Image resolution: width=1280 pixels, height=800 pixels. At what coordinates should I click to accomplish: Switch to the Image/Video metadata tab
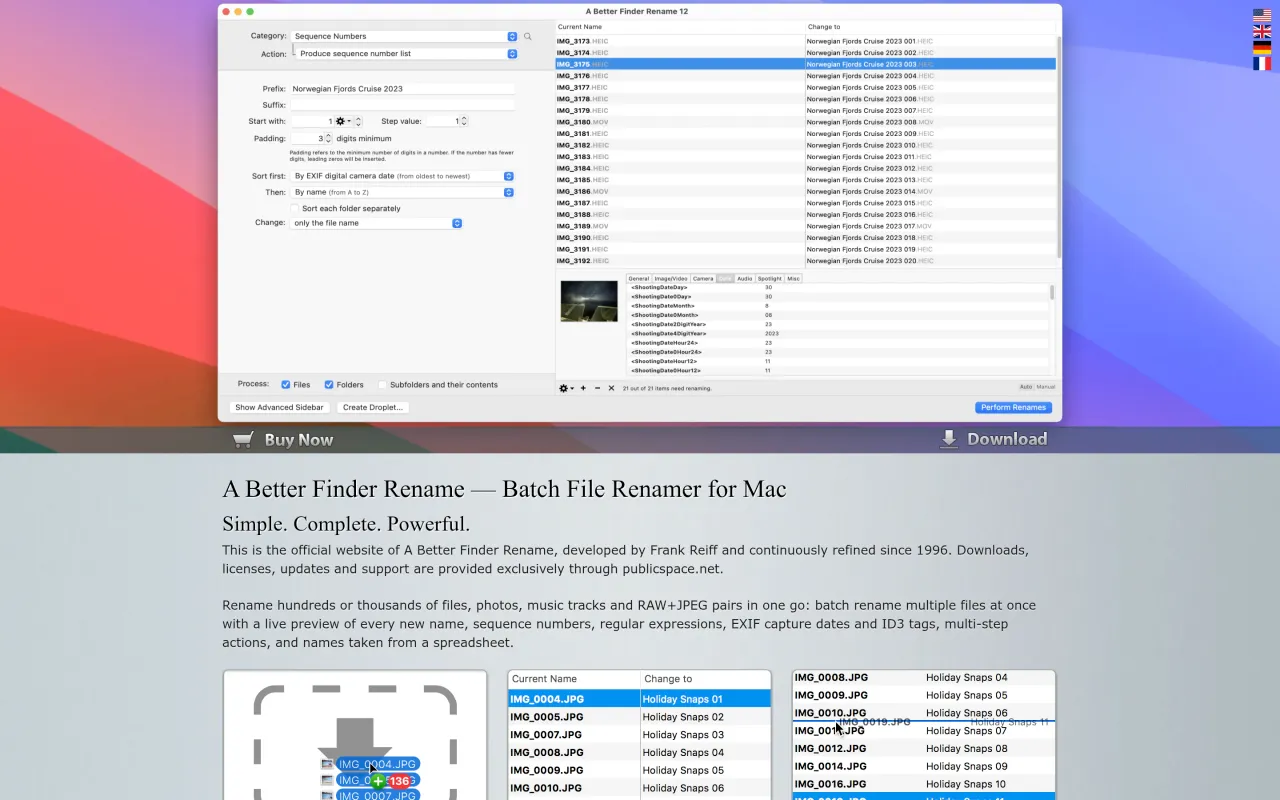671,279
